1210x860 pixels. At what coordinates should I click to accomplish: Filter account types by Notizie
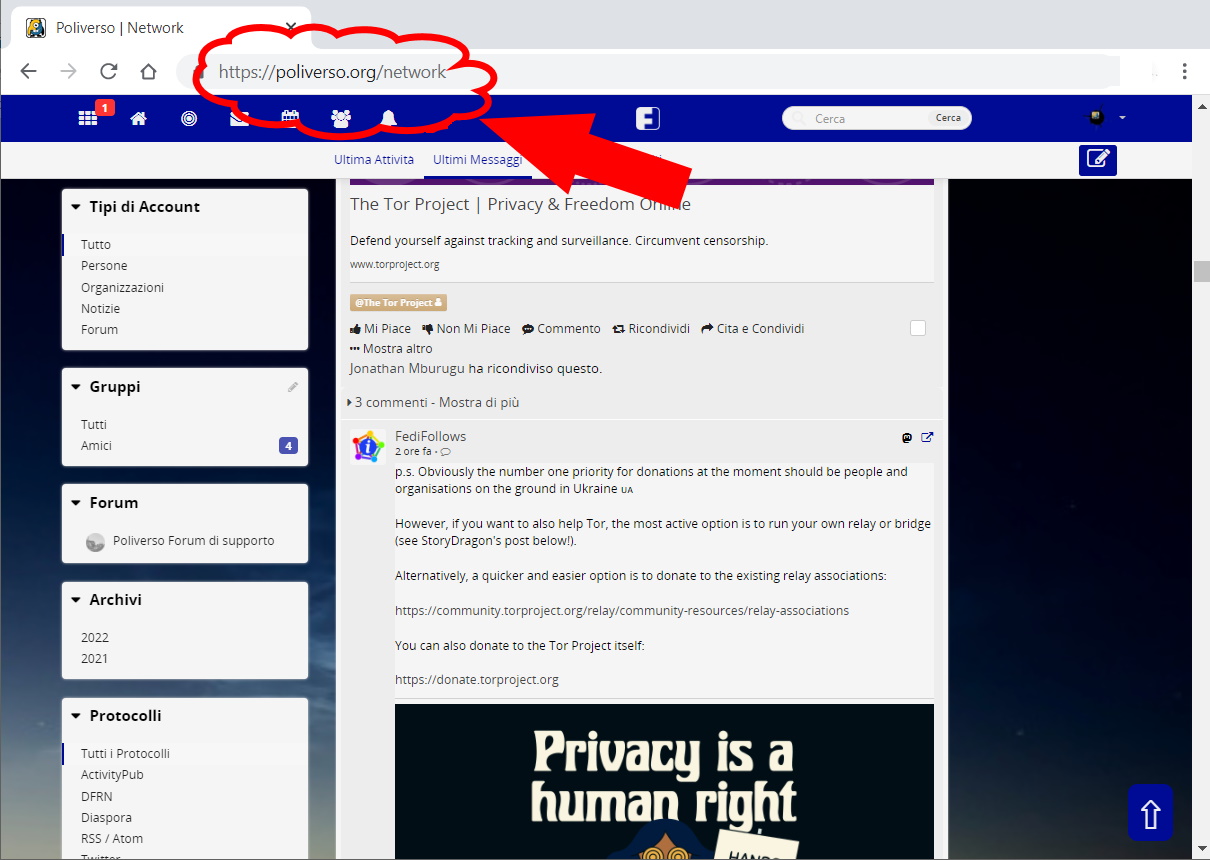point(100,308)
